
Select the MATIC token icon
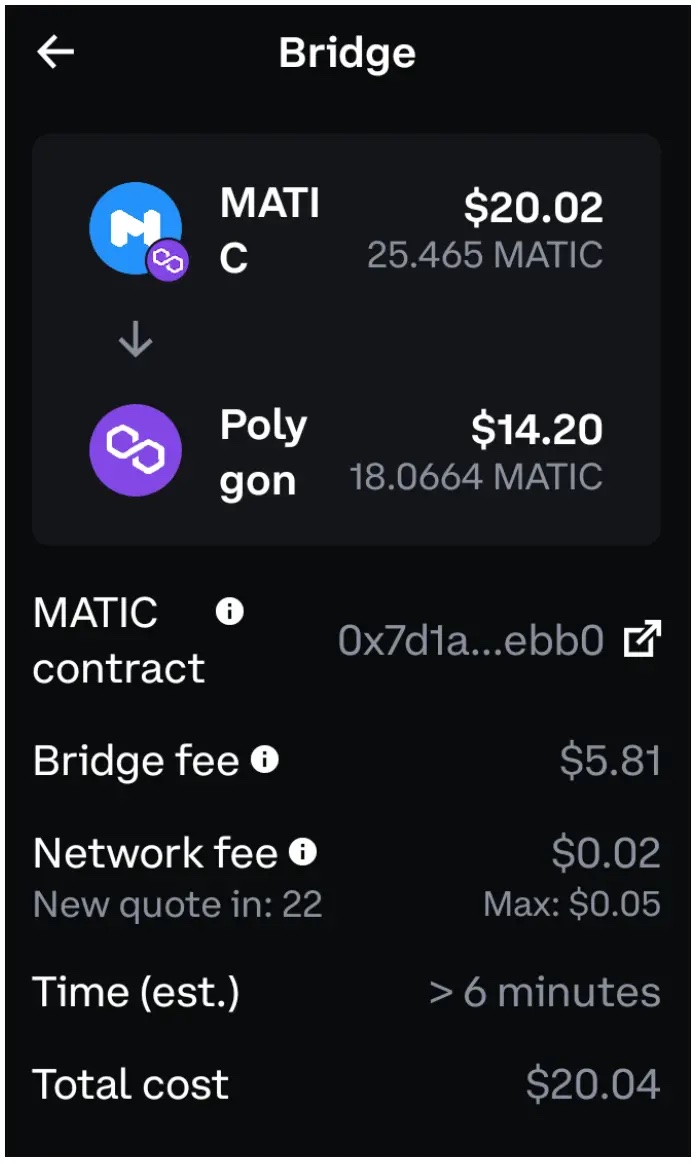135,227
